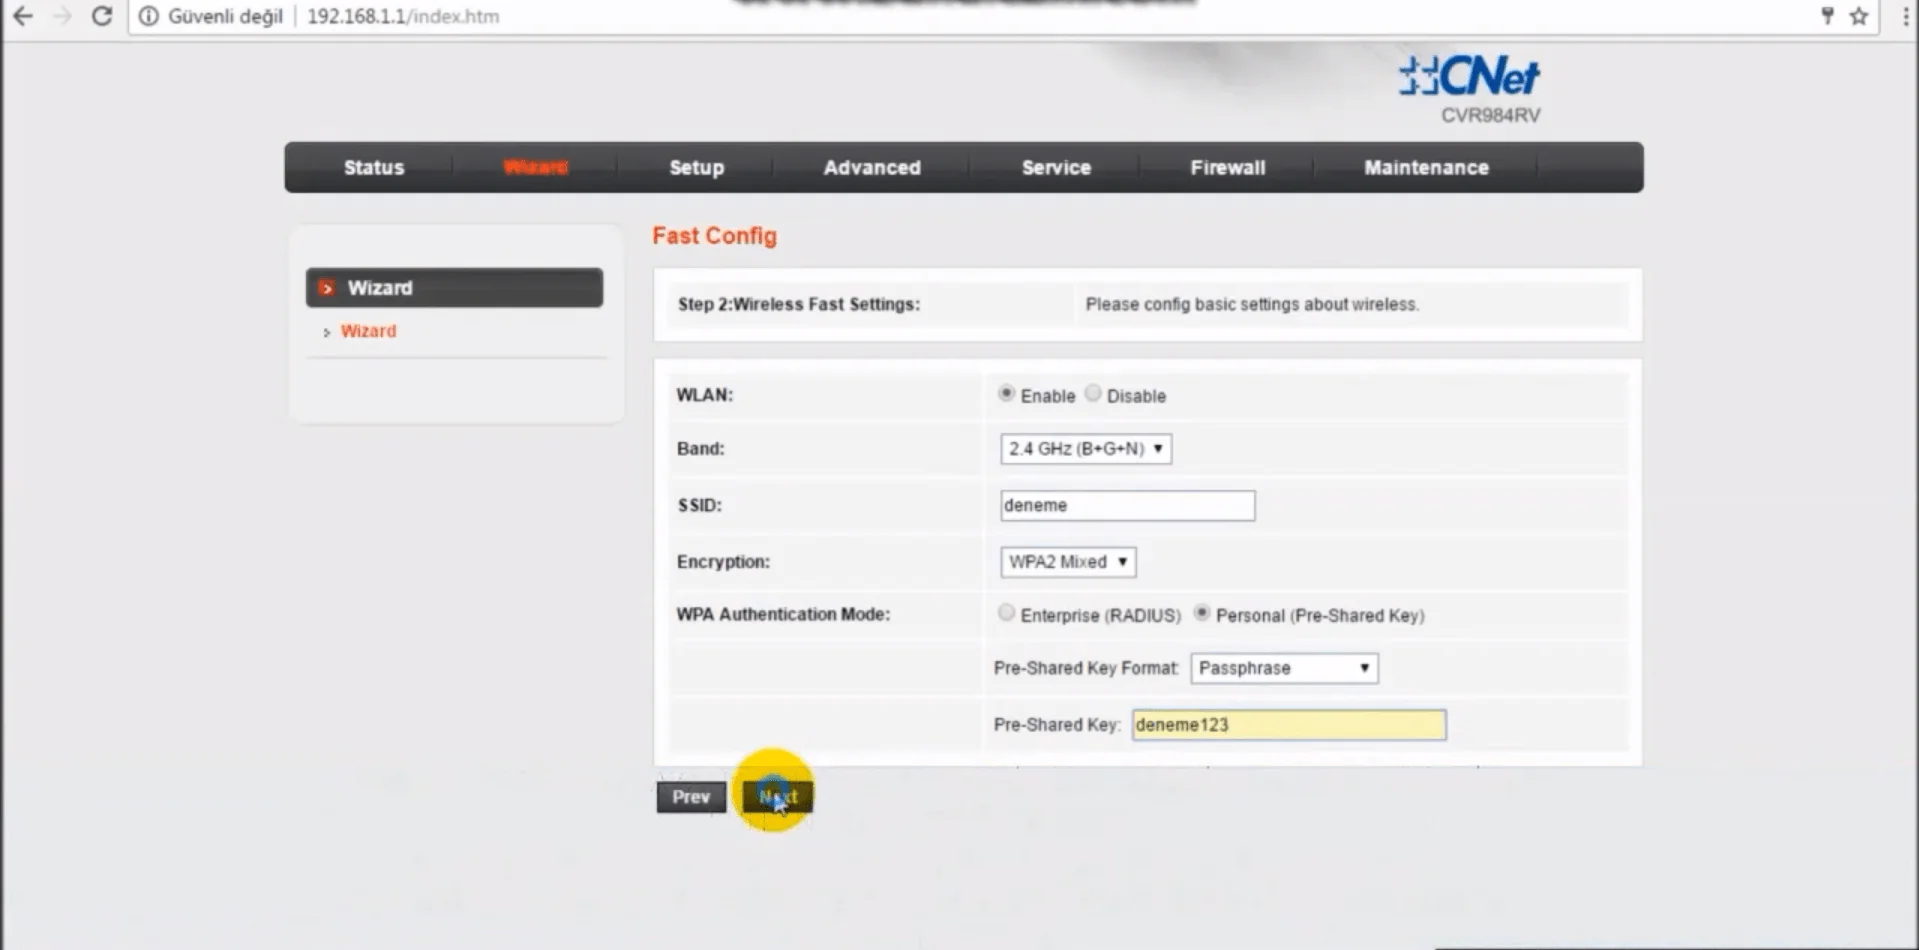Click the 'SSID:' label

700,506
